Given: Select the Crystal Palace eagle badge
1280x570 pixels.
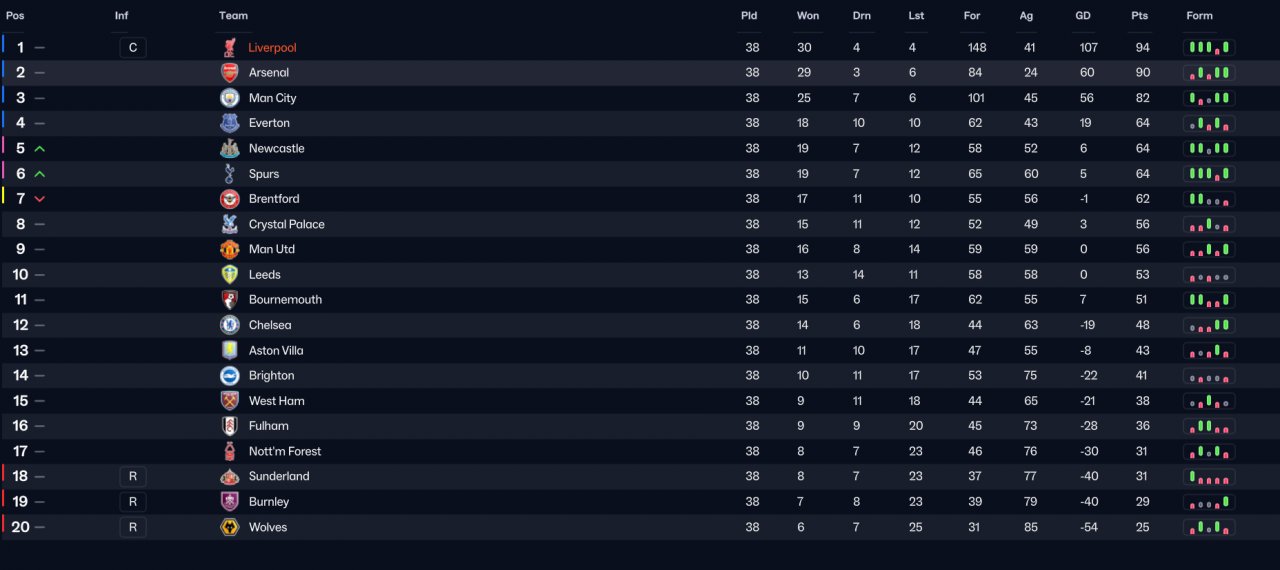Looking at the screenshot, I should click(230, 224).
